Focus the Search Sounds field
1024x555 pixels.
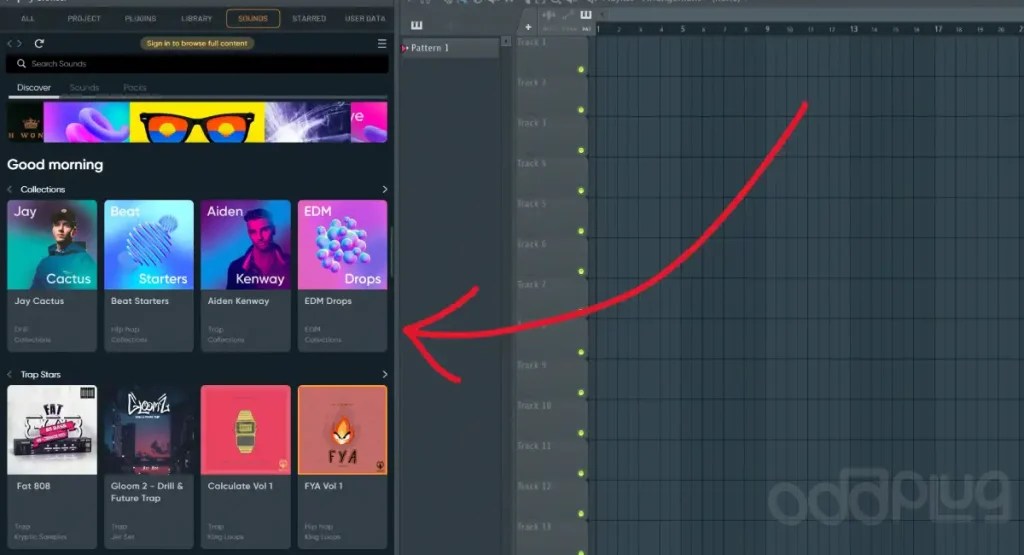pos(197,63)
